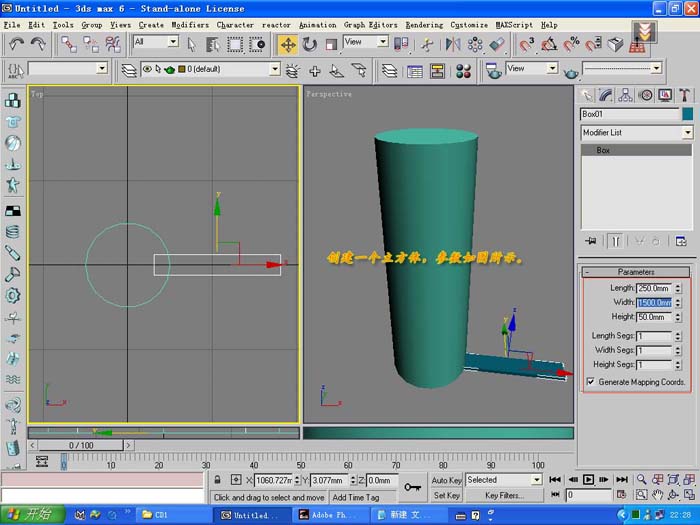Activate Select and Uniform Scale tool
700x525 pixels.
pyautogui.click(x=331, y=45)
